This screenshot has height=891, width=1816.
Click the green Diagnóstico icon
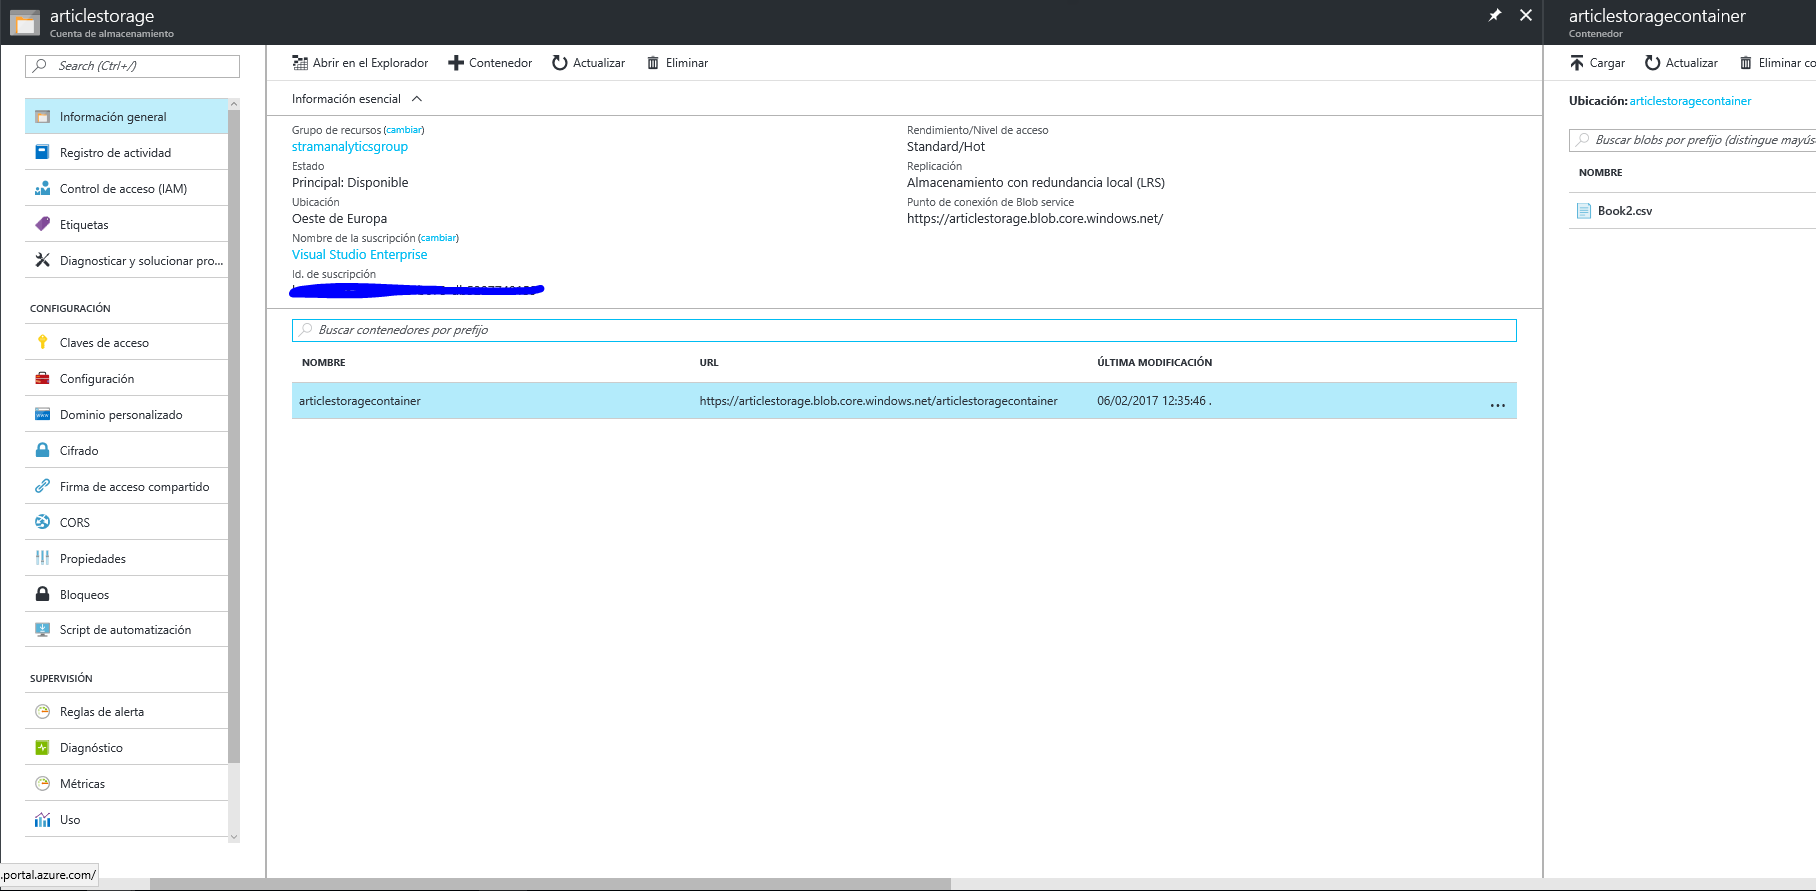[42, 748]
